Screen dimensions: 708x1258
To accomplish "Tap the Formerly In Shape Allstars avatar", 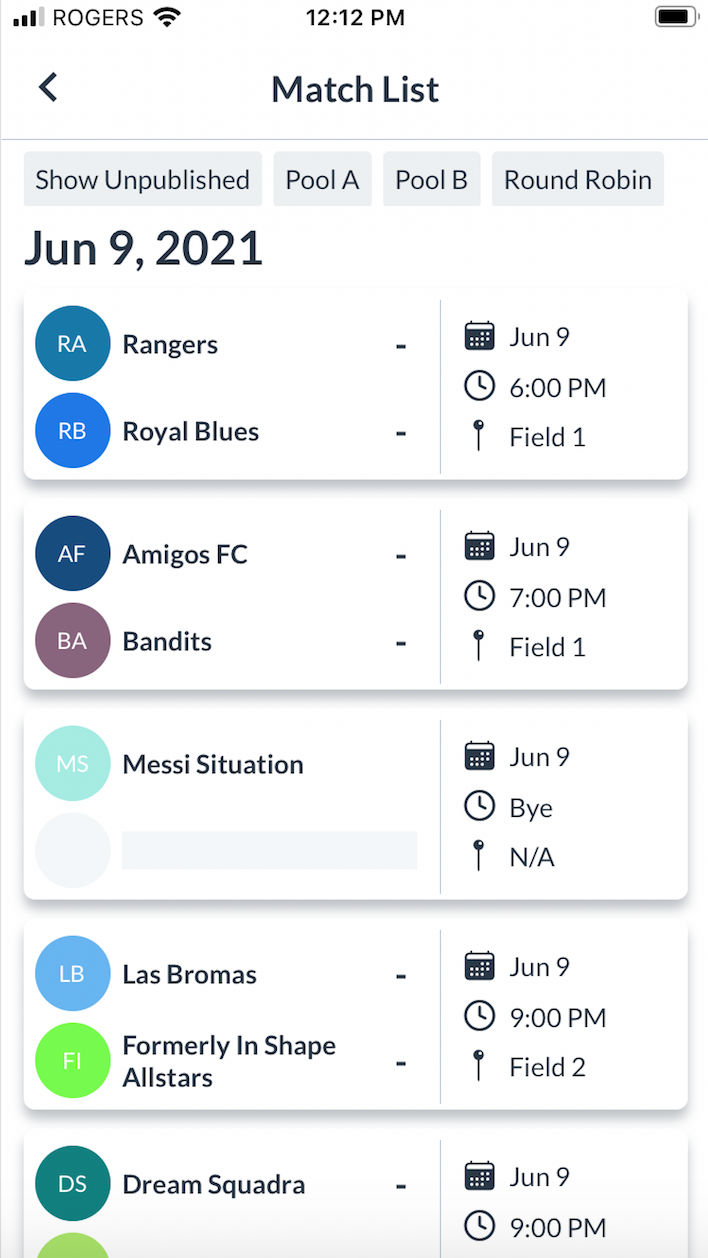I will (x=72, y=1061).
